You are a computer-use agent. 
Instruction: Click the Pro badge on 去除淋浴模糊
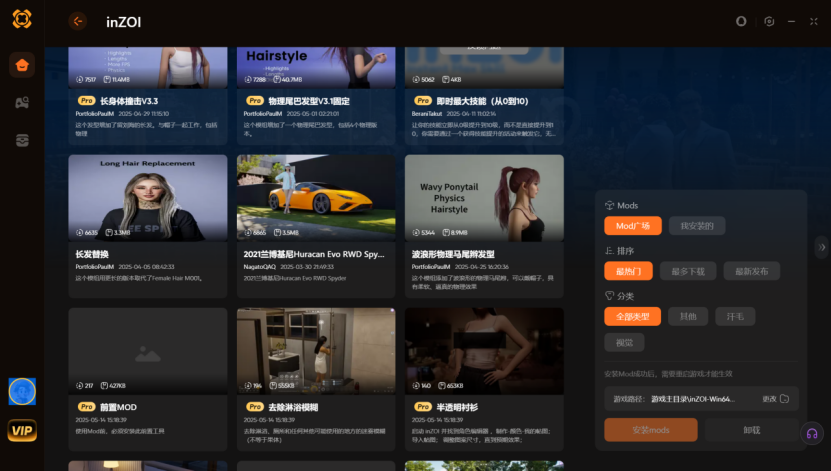pyautogui.click(x=255, y=407)
